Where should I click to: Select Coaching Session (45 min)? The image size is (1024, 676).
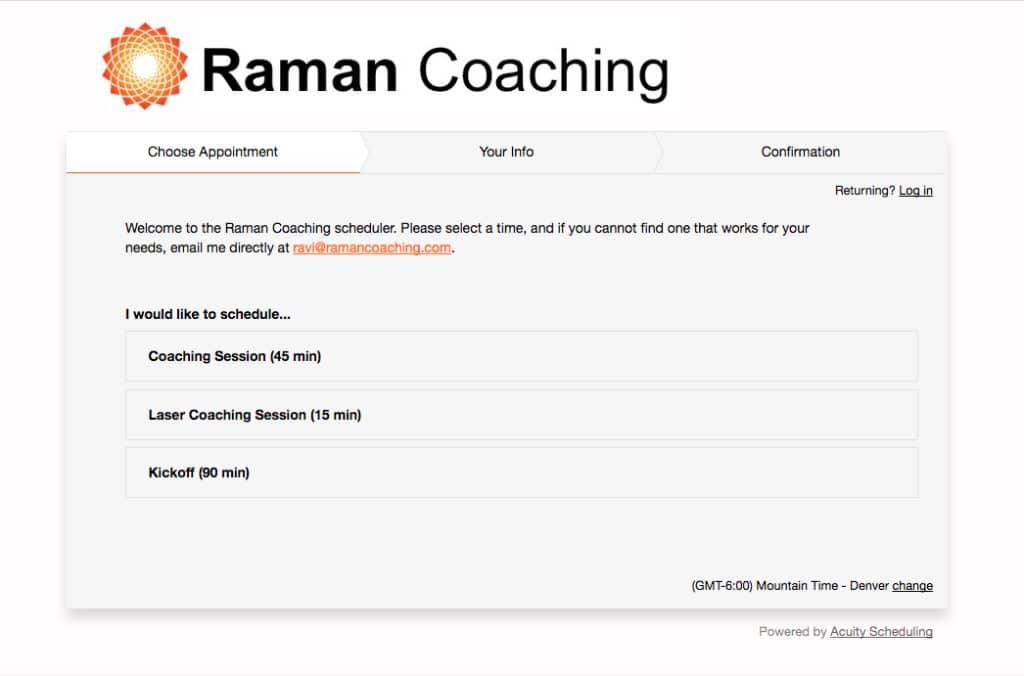(x=521, y=356)
